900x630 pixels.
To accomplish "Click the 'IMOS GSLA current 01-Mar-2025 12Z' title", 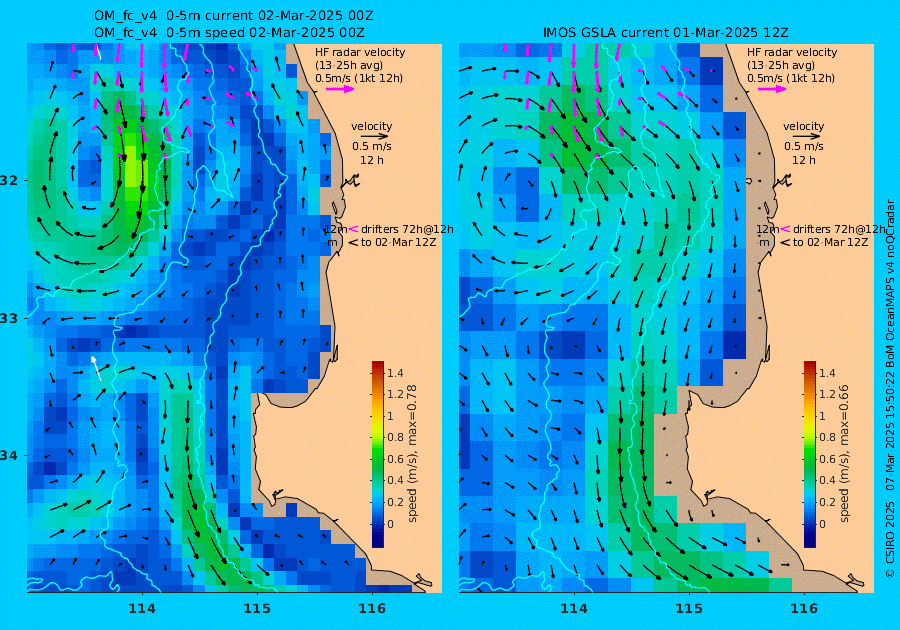I will pyautogui.click(x=665, y=32).
